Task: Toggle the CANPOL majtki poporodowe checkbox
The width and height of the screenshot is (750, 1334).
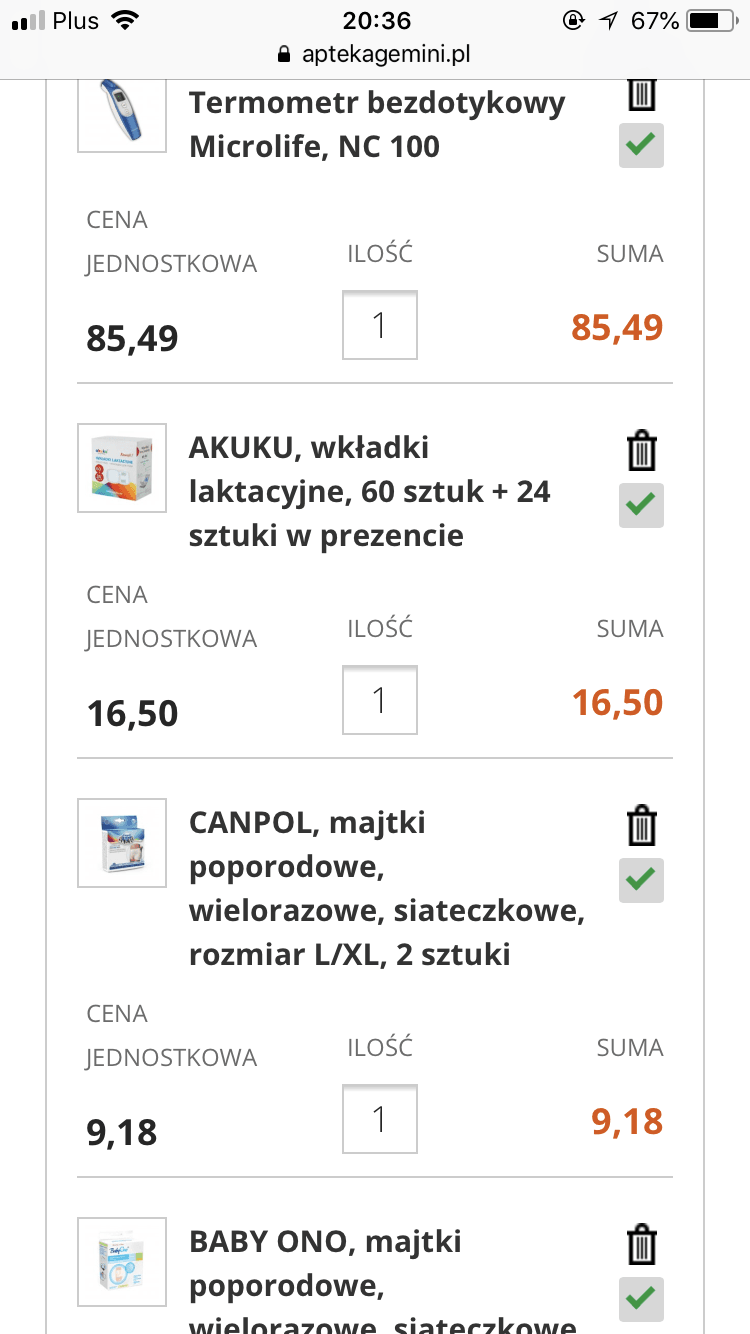Action: (641, 880)
